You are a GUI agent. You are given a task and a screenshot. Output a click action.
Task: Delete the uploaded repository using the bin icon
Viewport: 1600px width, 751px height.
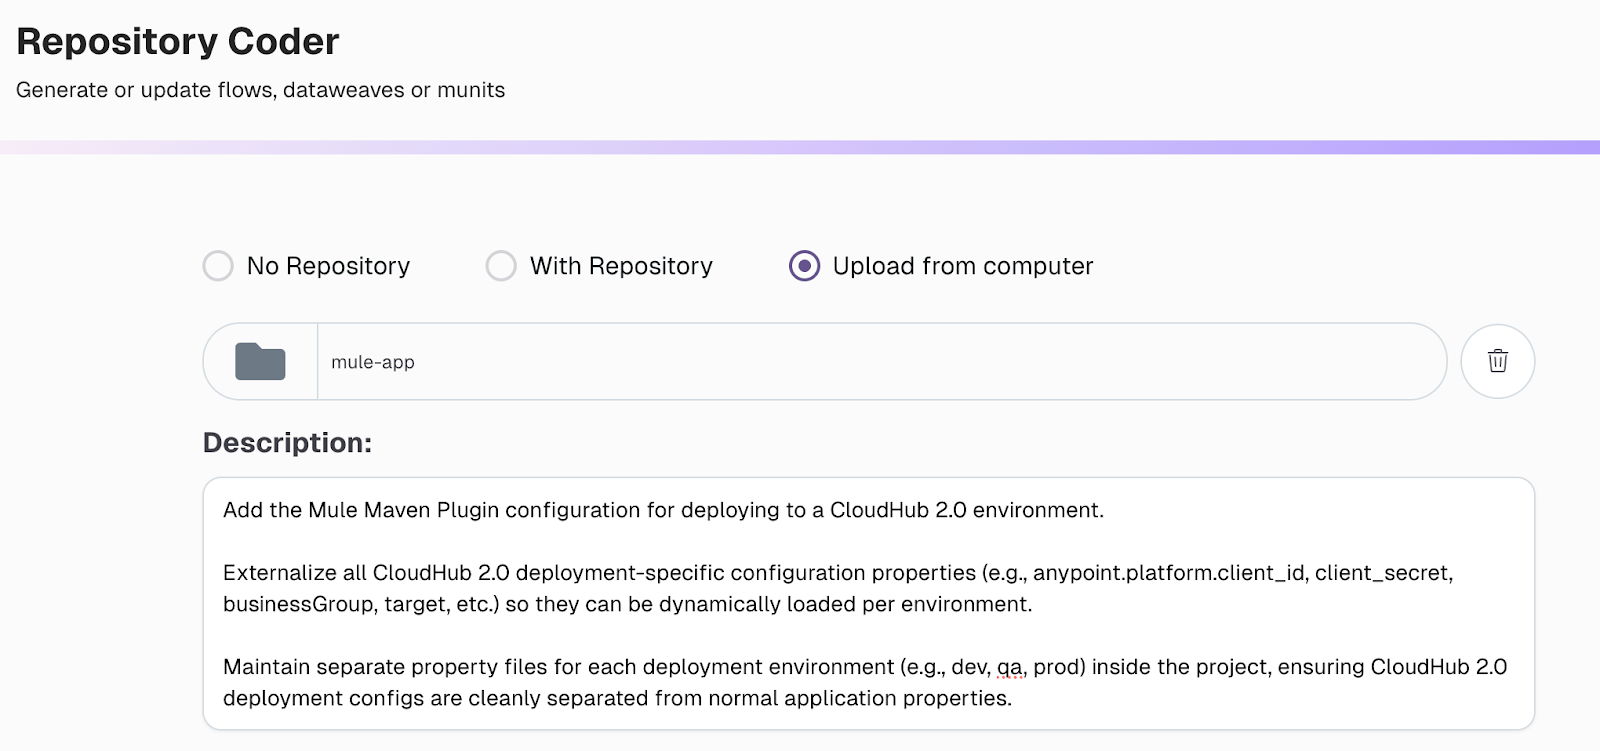1497,361
